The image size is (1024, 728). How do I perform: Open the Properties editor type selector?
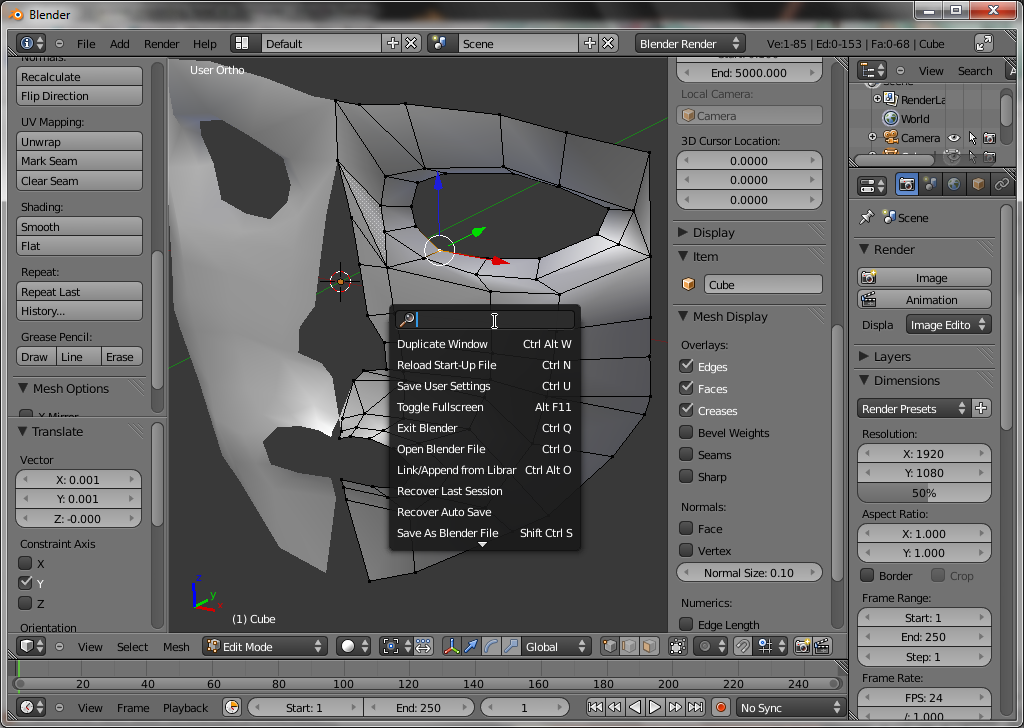872,185
